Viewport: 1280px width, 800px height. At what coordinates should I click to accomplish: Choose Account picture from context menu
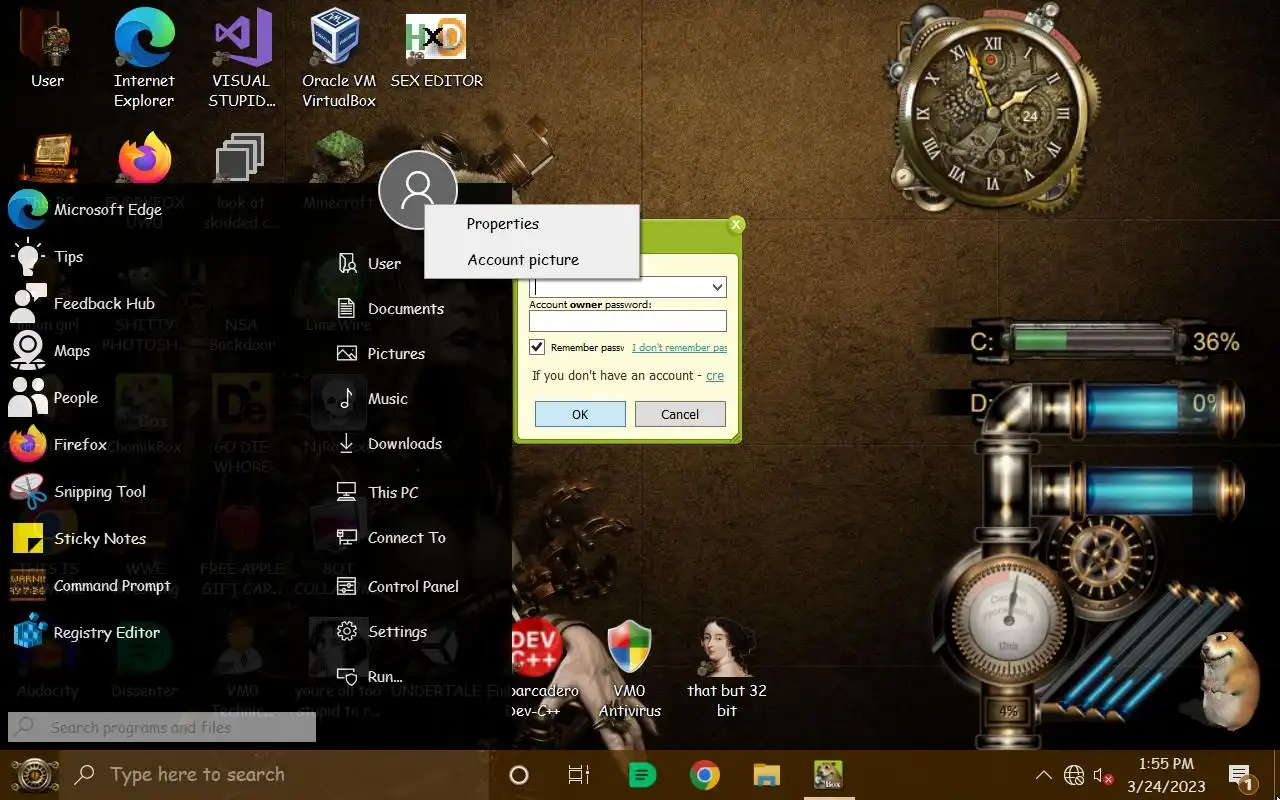pyautogui.click(x=532, y=260)
